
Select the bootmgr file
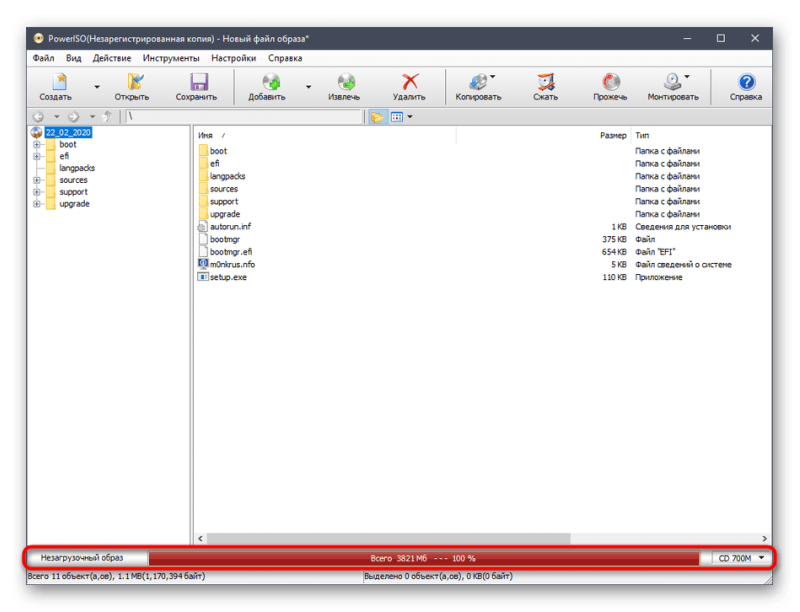224,239
